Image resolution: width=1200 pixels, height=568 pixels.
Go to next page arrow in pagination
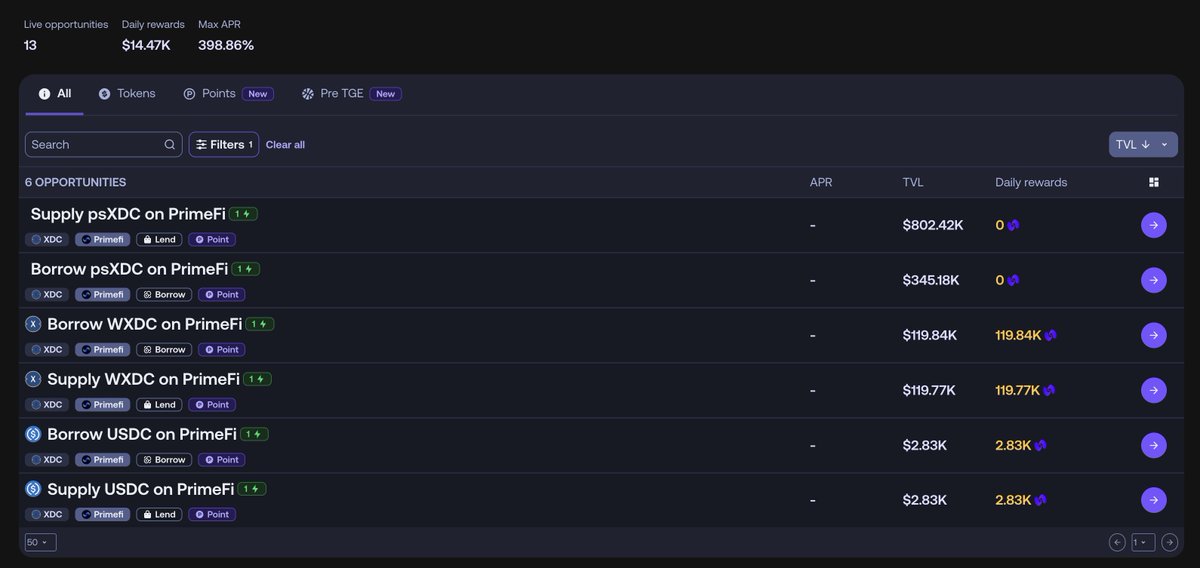[1170, 542]
